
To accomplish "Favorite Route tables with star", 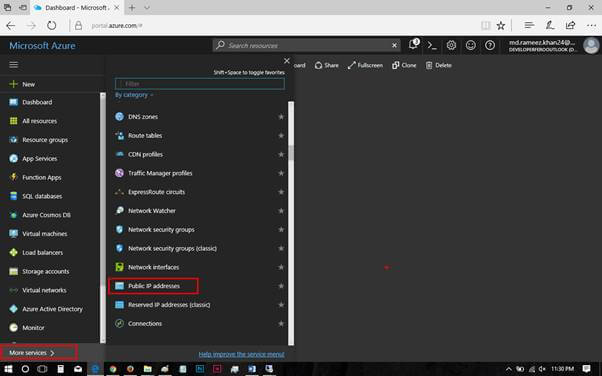I will [281, 136].
